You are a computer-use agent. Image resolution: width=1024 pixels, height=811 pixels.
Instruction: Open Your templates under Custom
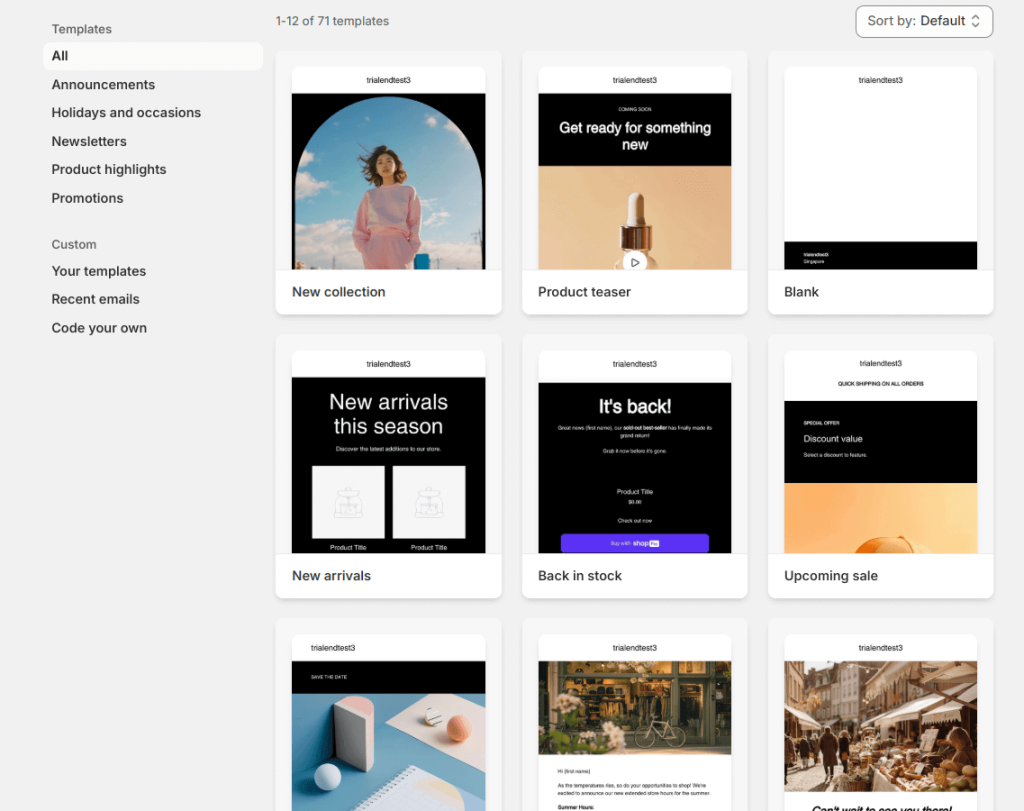(99, 271)
